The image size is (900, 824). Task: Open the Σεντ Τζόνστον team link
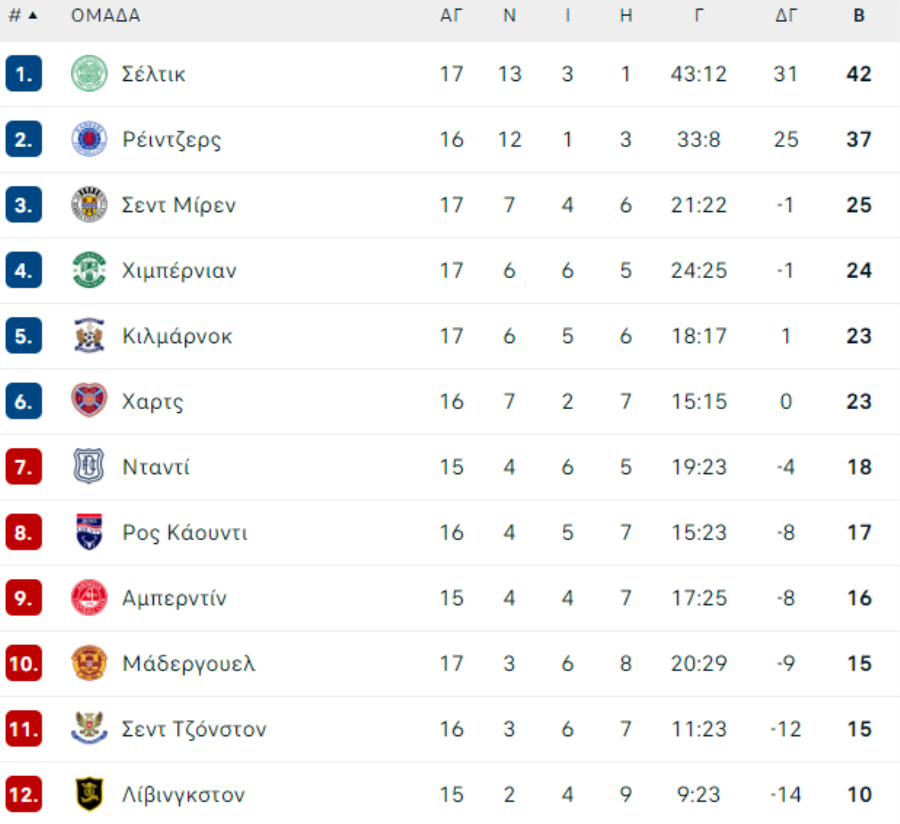[x=194, y=729]
